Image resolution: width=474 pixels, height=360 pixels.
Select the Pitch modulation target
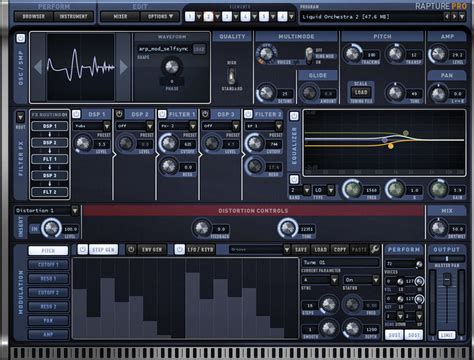click(x=48, y=251)
